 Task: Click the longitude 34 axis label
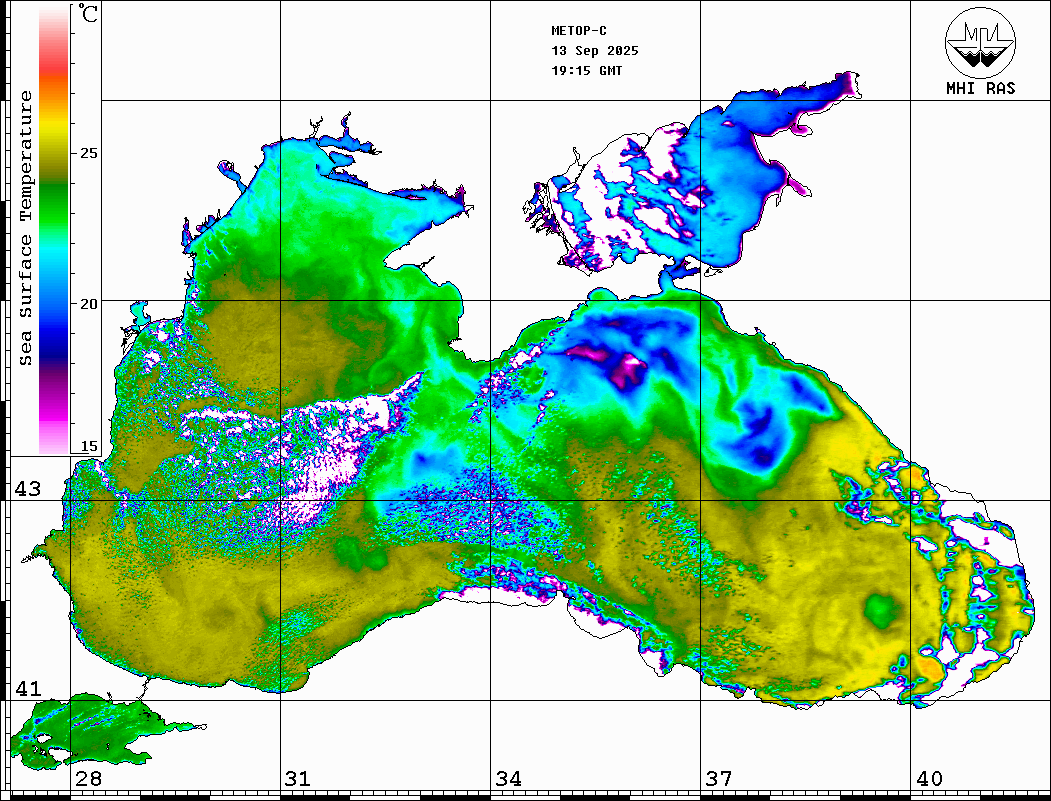click(x=508, y=779)
